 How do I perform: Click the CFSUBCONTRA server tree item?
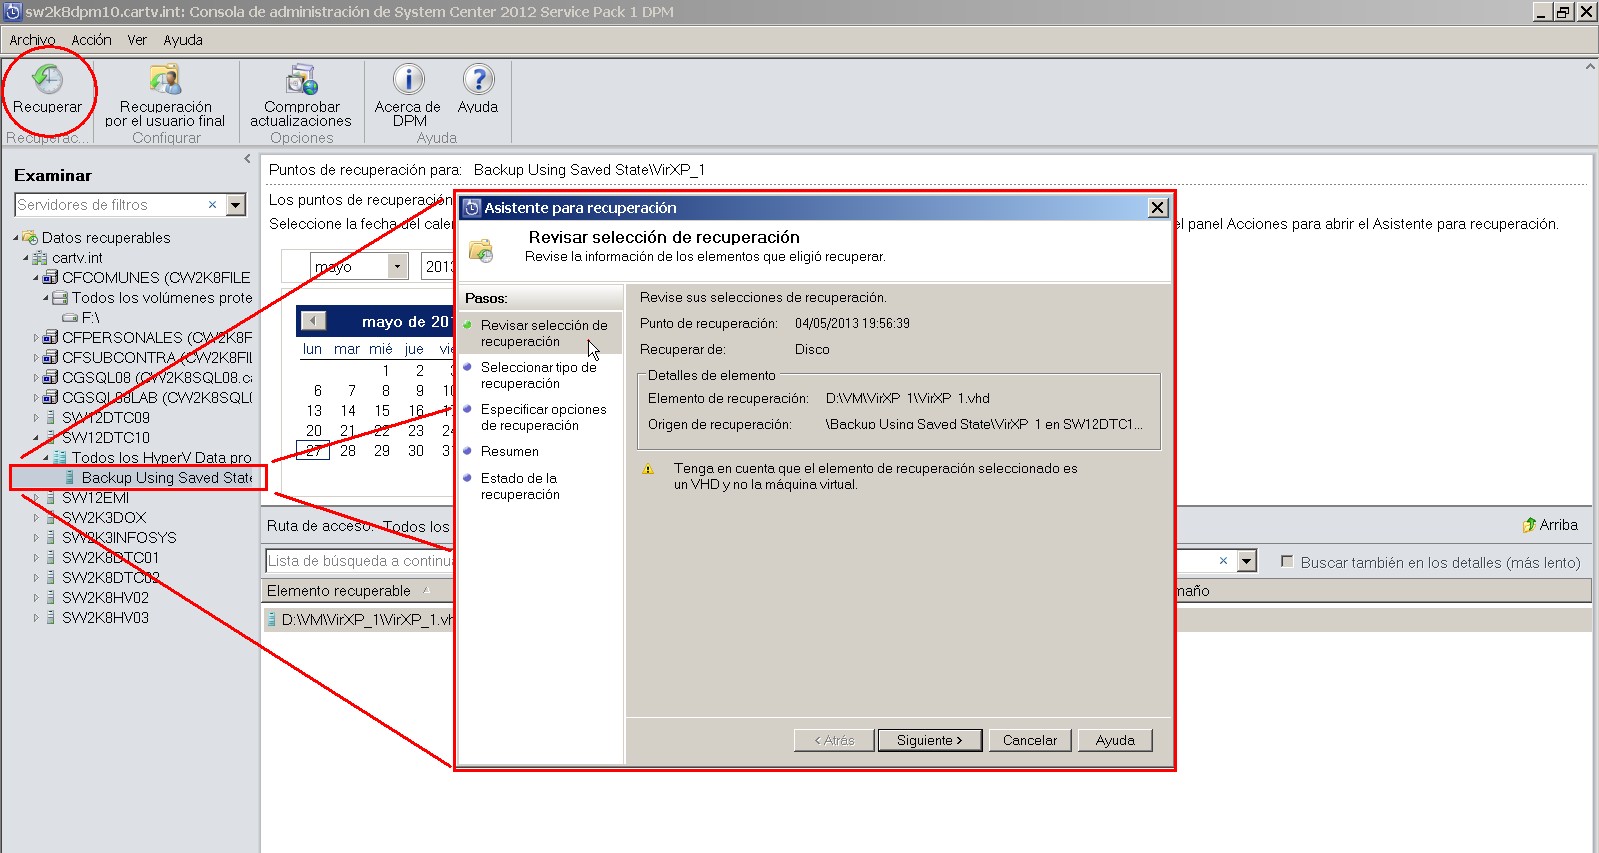coord(157,358)
